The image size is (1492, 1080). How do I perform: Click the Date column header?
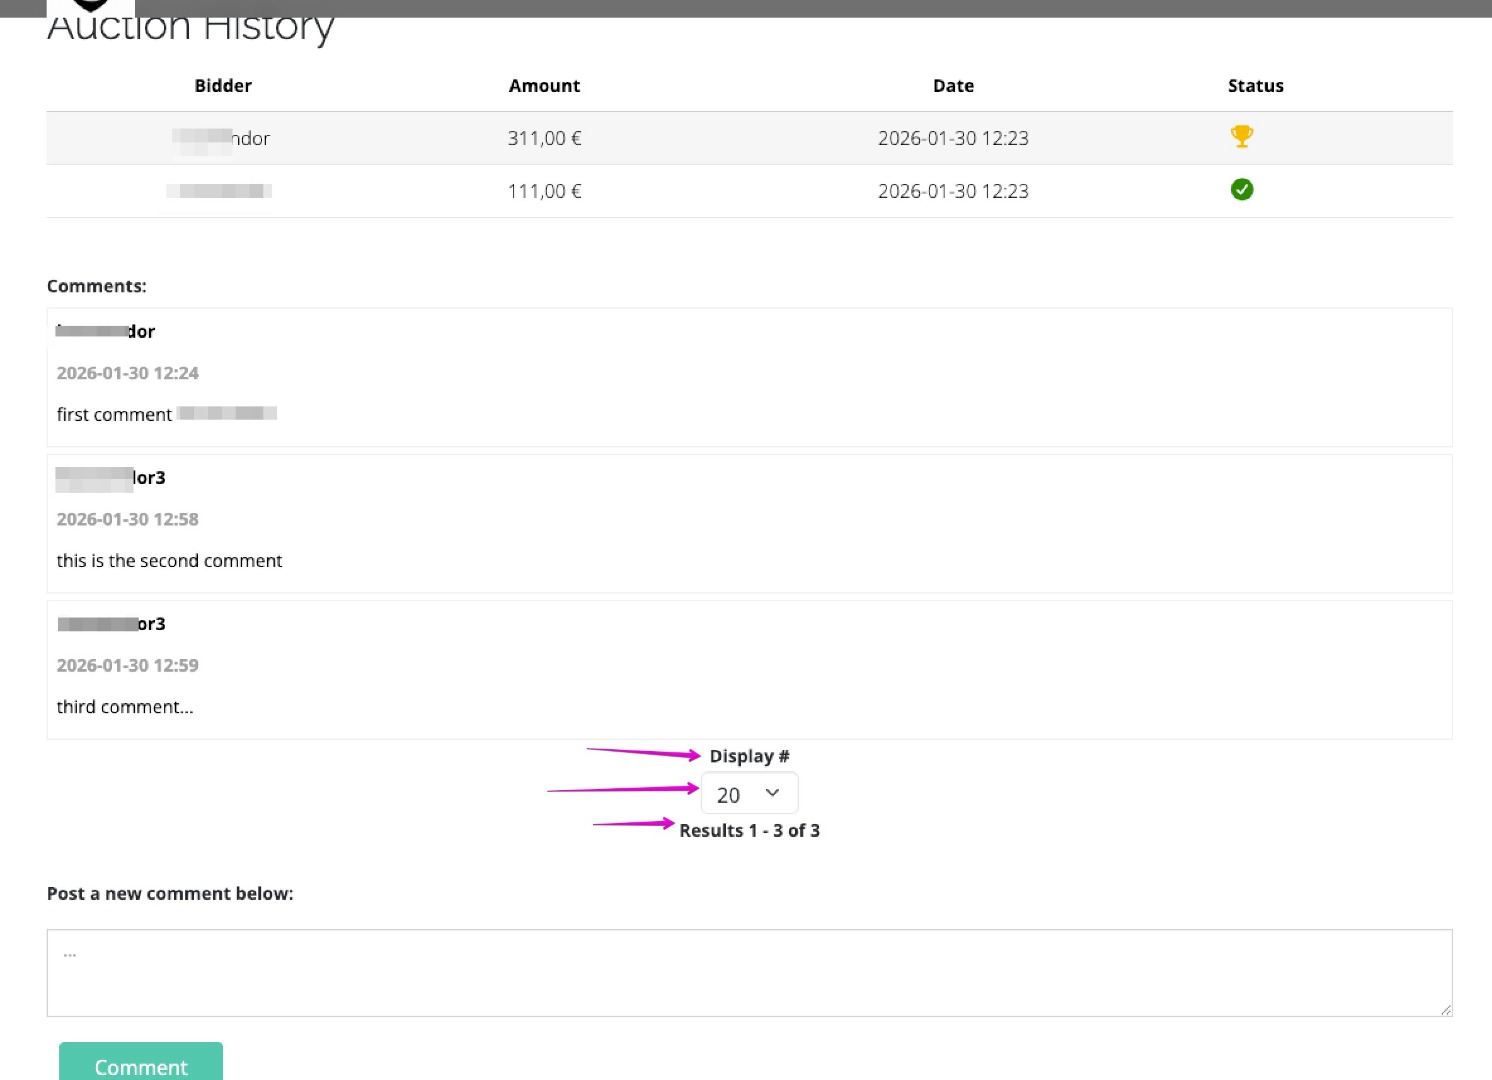pos(953,86)
